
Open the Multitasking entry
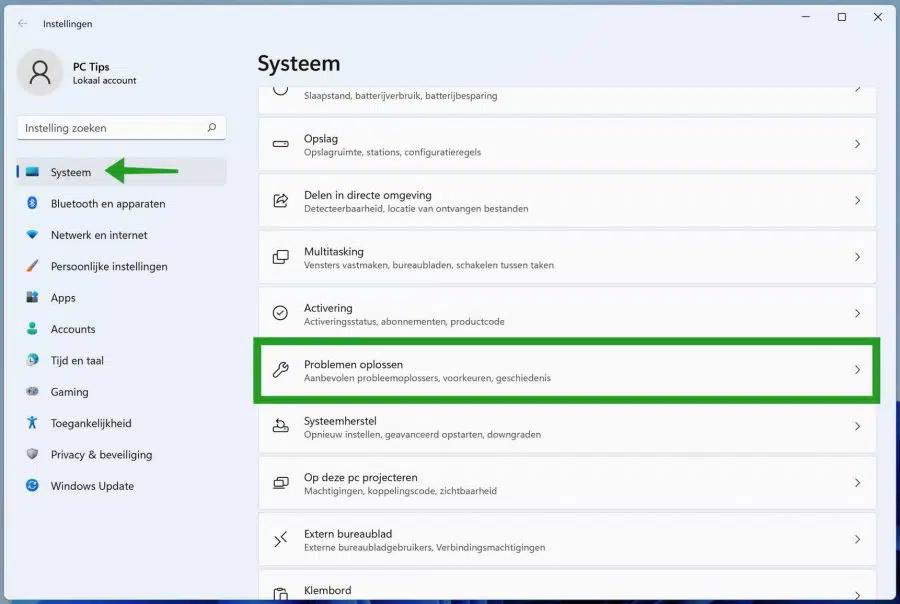[x=567, y=257]
